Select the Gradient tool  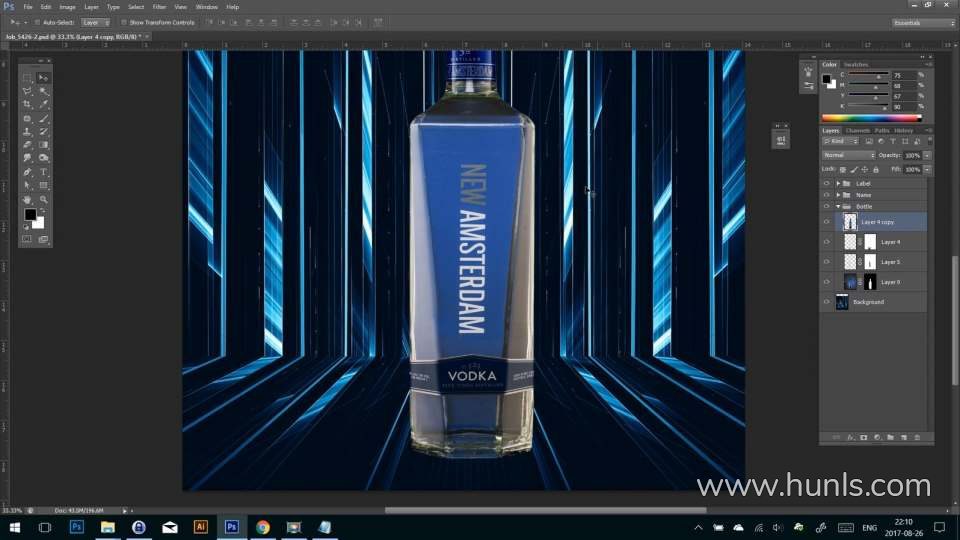click(43, 145)
